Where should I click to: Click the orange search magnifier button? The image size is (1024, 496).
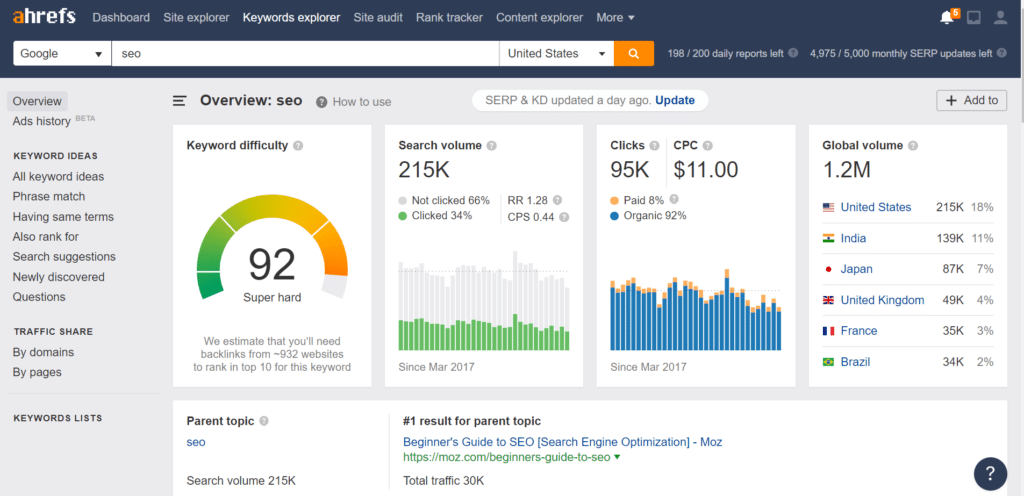pos(633,54)
